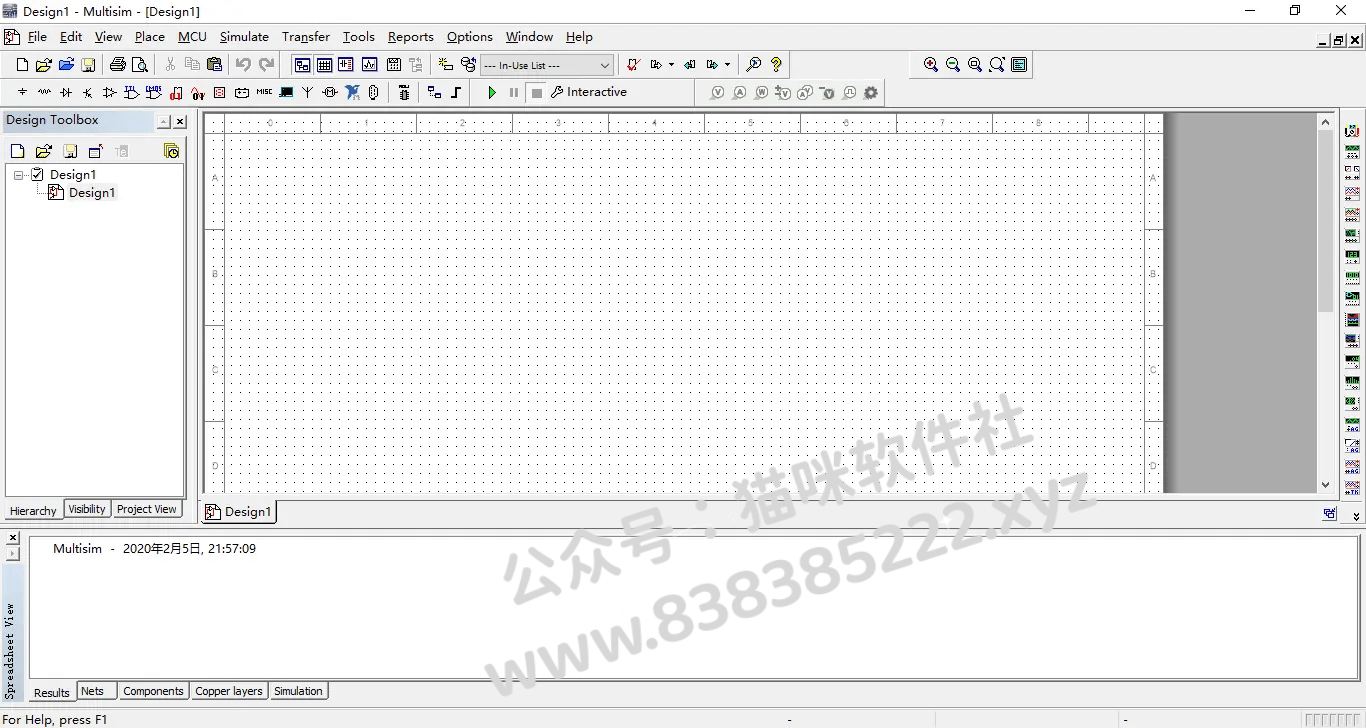Place a bus using the toolbar icon

pyautogui.click(x=456, y=92)
